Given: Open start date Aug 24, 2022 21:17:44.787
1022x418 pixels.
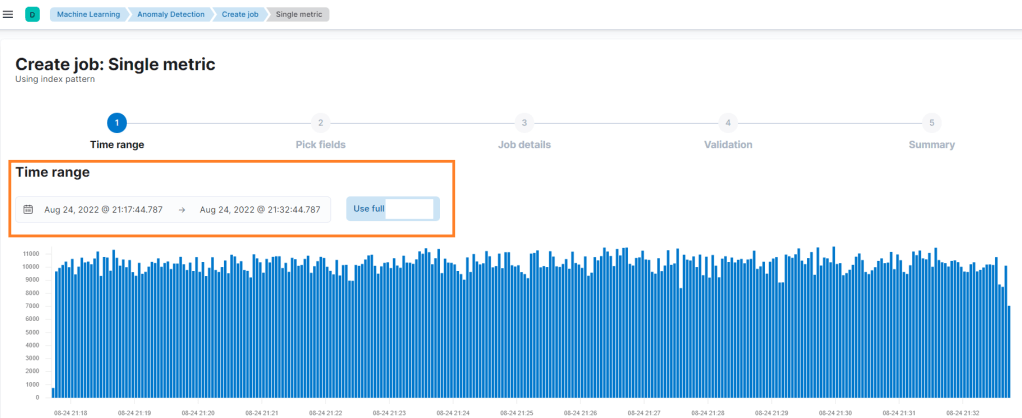Looking at the screenshot, I should (x=103, y=210).
